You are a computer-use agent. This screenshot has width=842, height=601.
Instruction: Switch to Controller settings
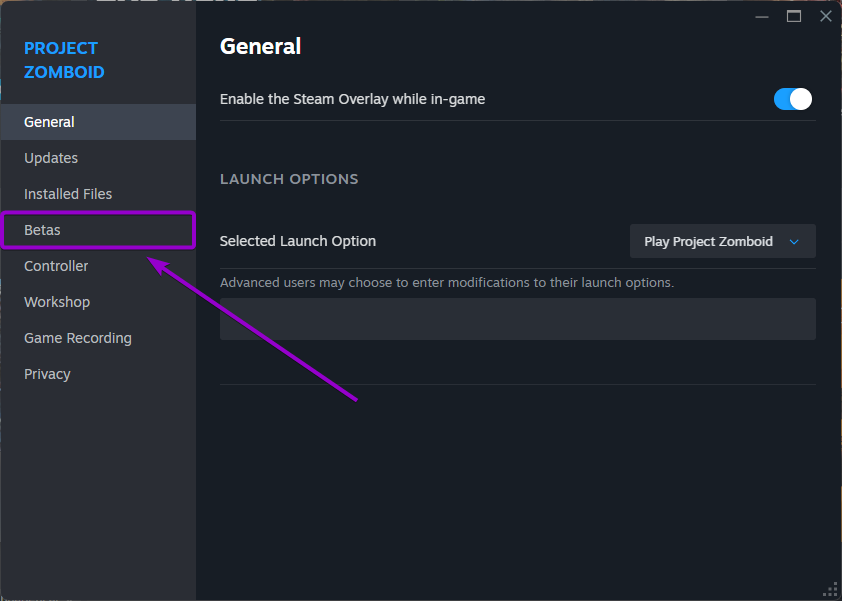[98, 266]
